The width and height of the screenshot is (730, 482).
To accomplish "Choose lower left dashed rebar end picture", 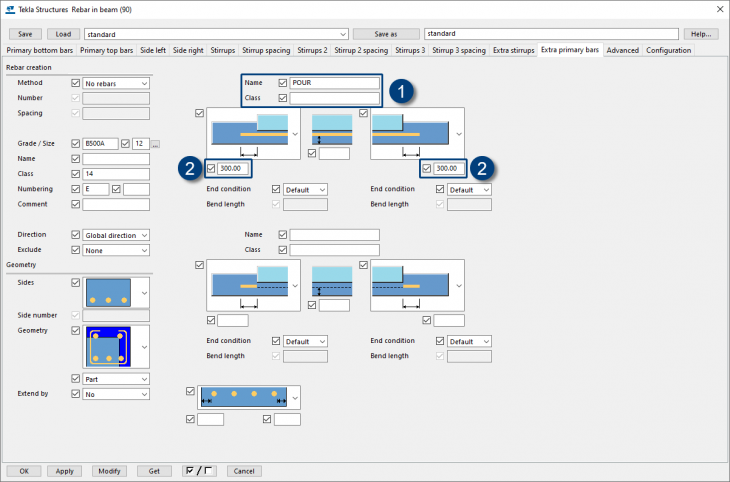I will tap(250, 285).
